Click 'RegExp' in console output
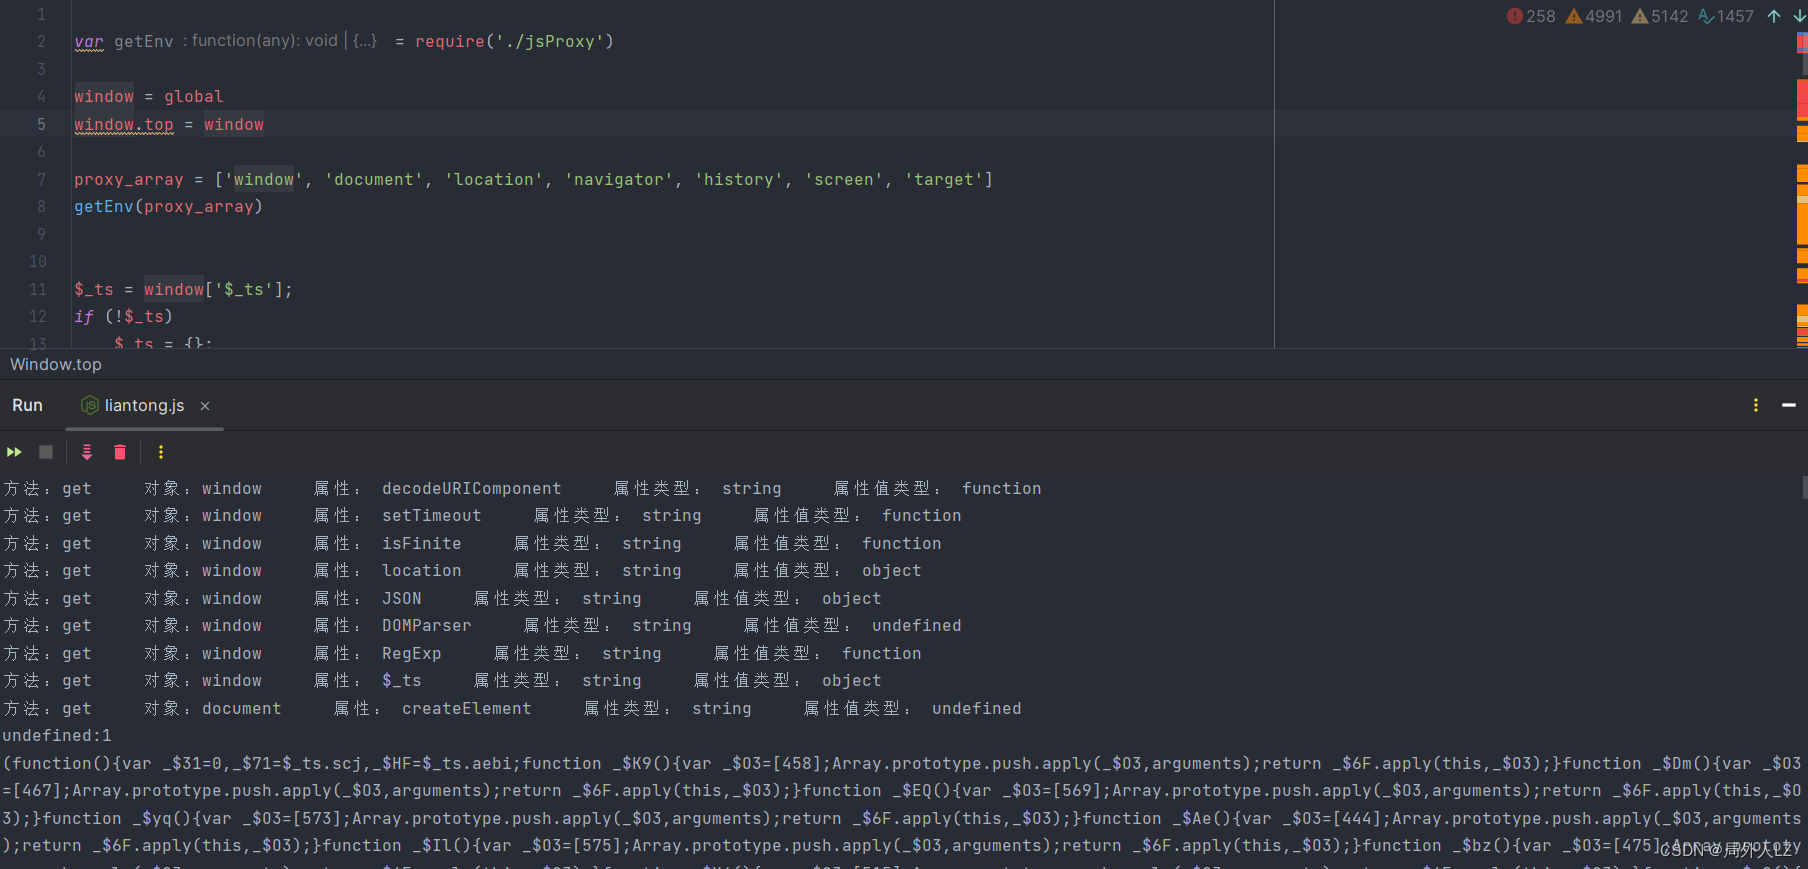The width and height of the screenshot is (1808, 869). [x=412, y=653]
